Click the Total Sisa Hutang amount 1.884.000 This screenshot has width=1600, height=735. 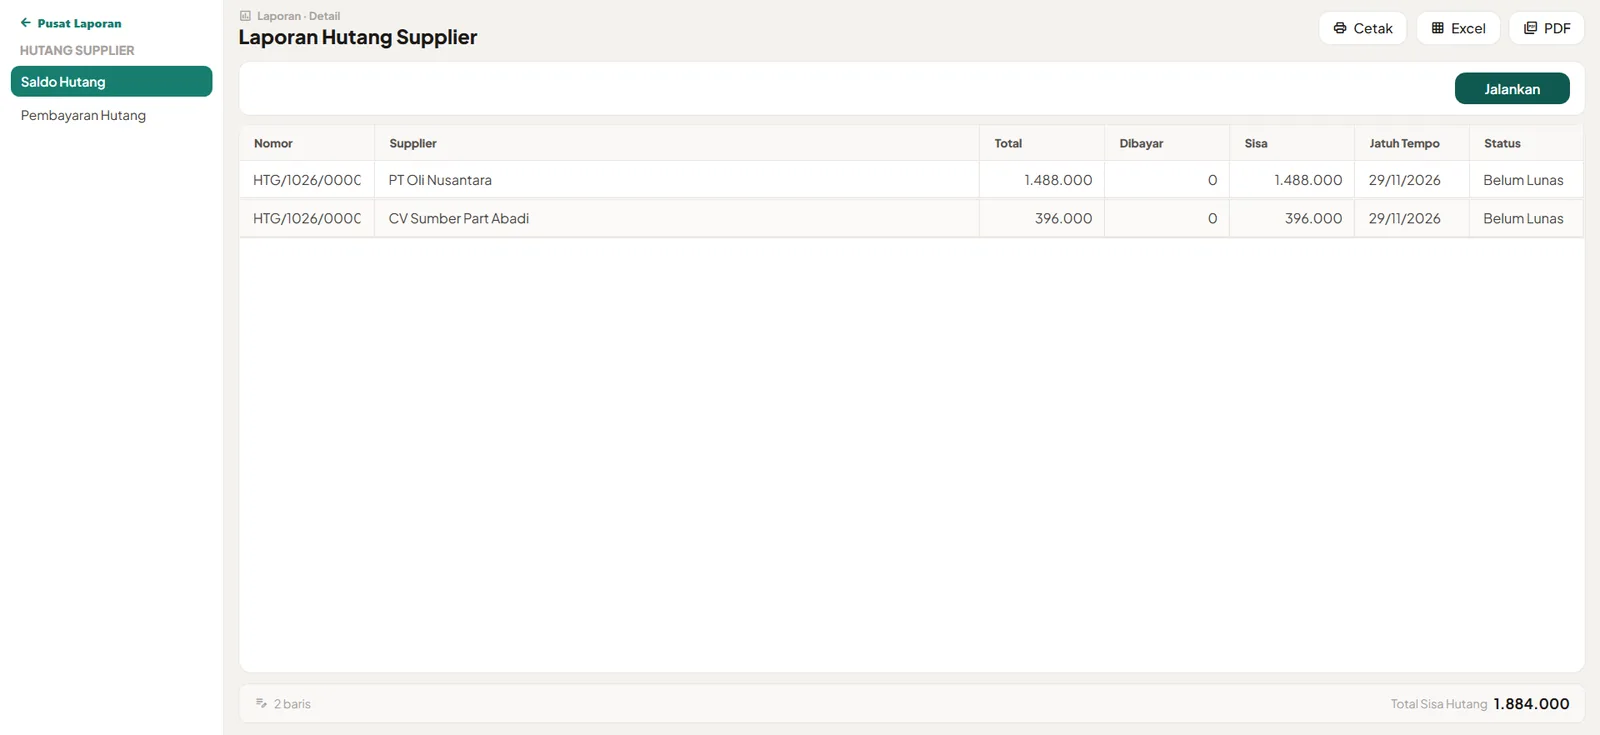tap(1531, 704)
